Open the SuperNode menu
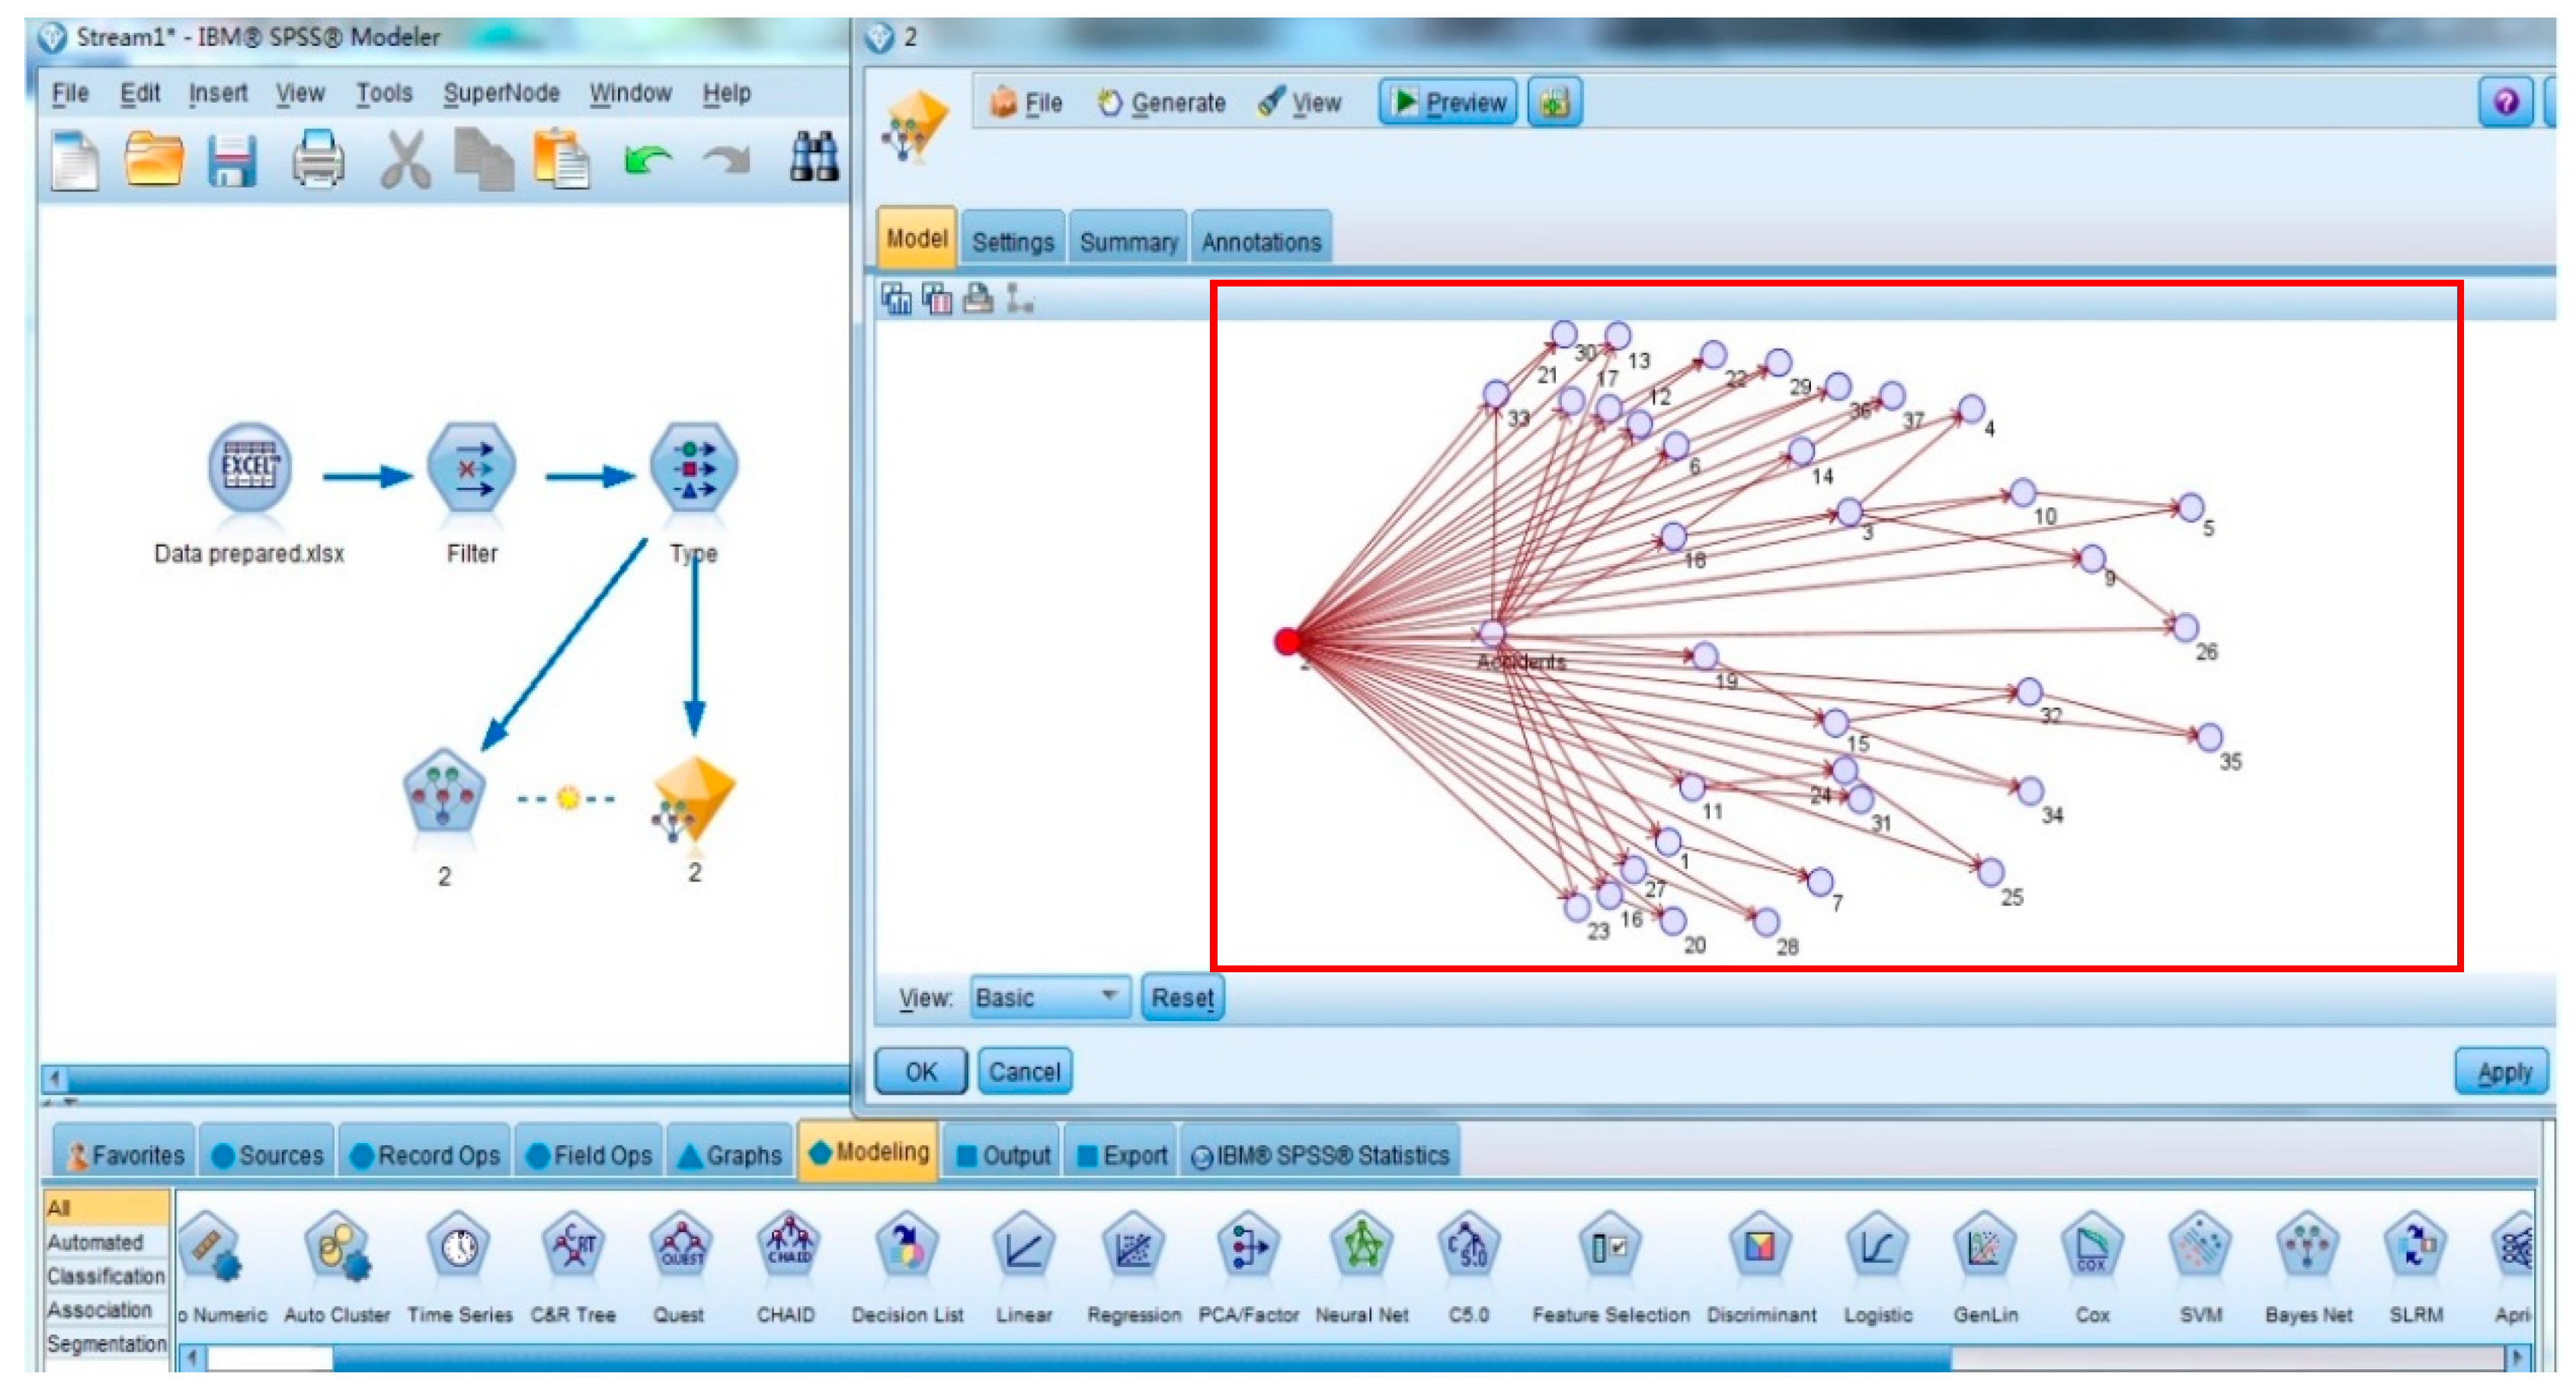2576x1399 pixels. (x=501, y=93)
